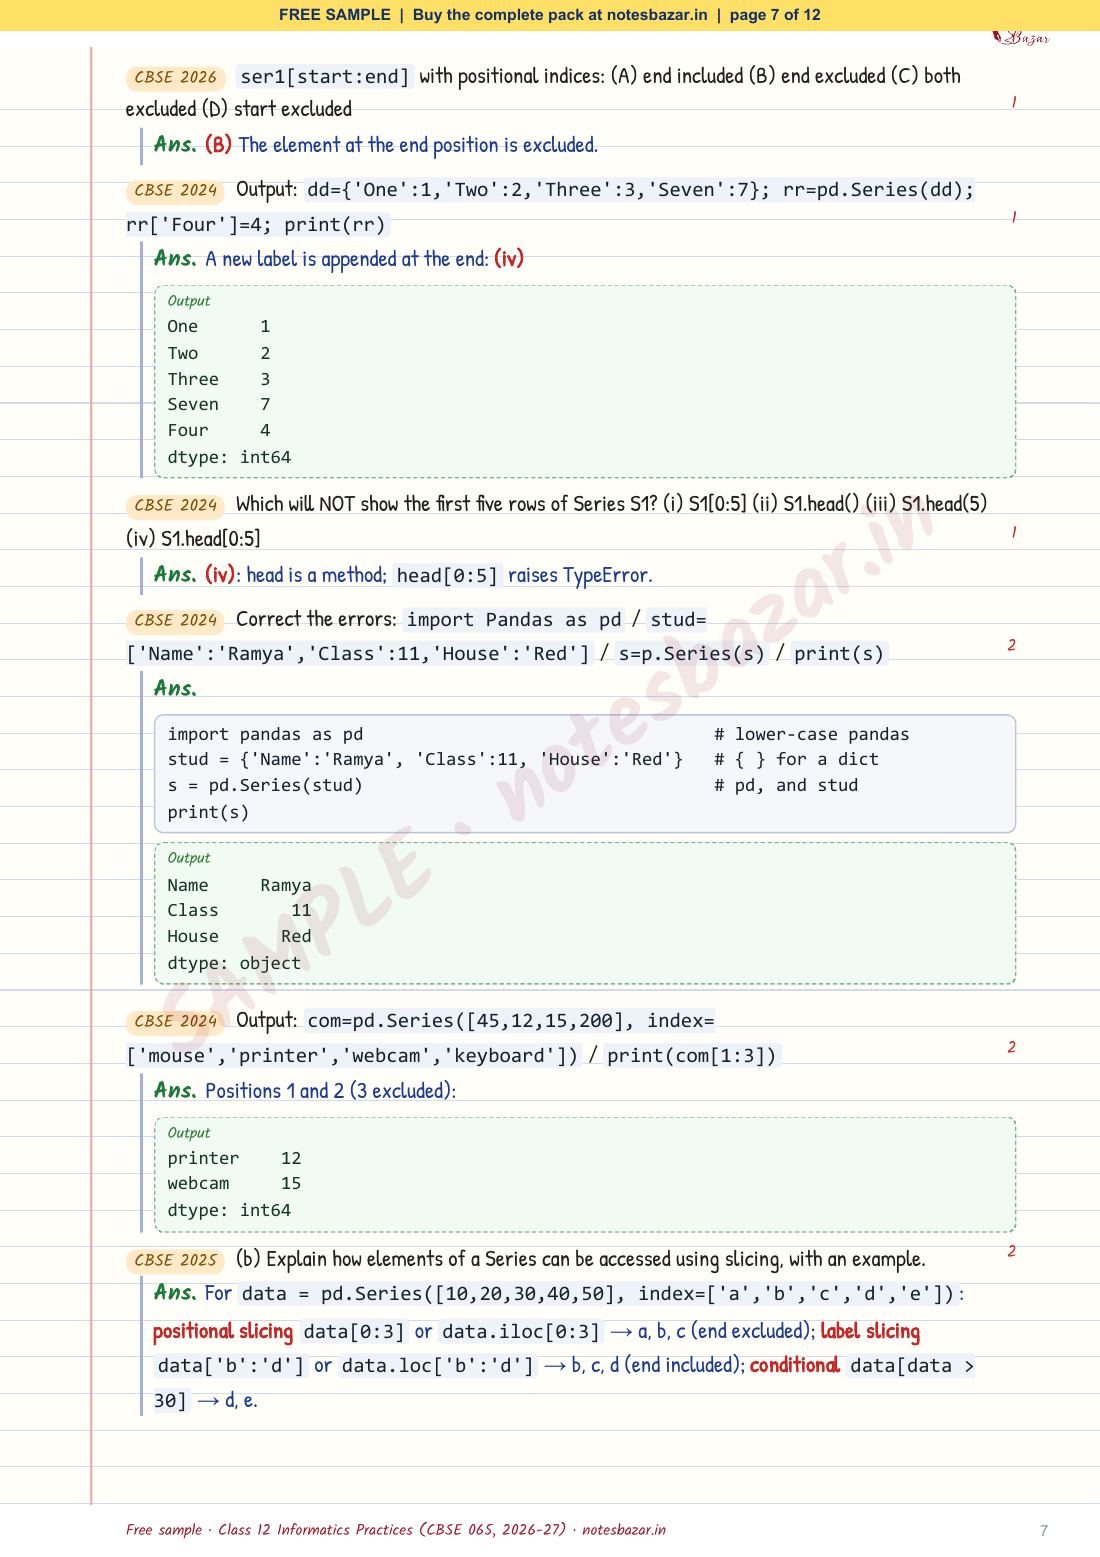Click the 'Seven 7' output row

tap(219, 405)
